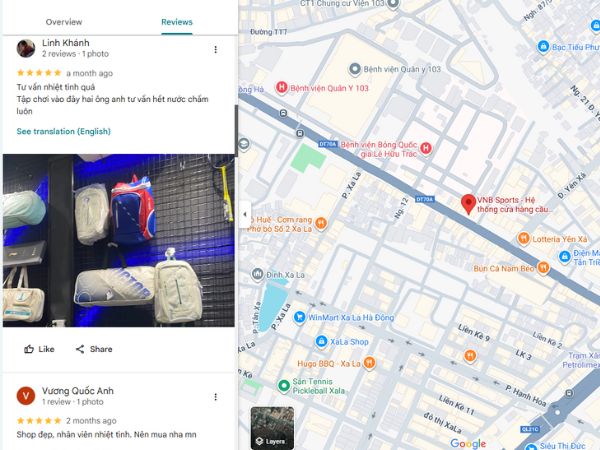Toggle the Layers satellite view button

pyautogui.click(x=272, y=428)
